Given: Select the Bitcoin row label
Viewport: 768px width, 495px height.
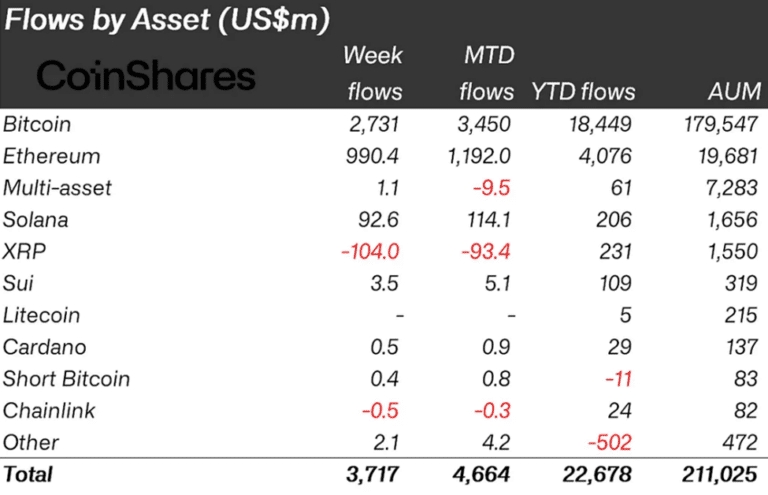Looking at the screenshot, I should (x=37, y=124).
